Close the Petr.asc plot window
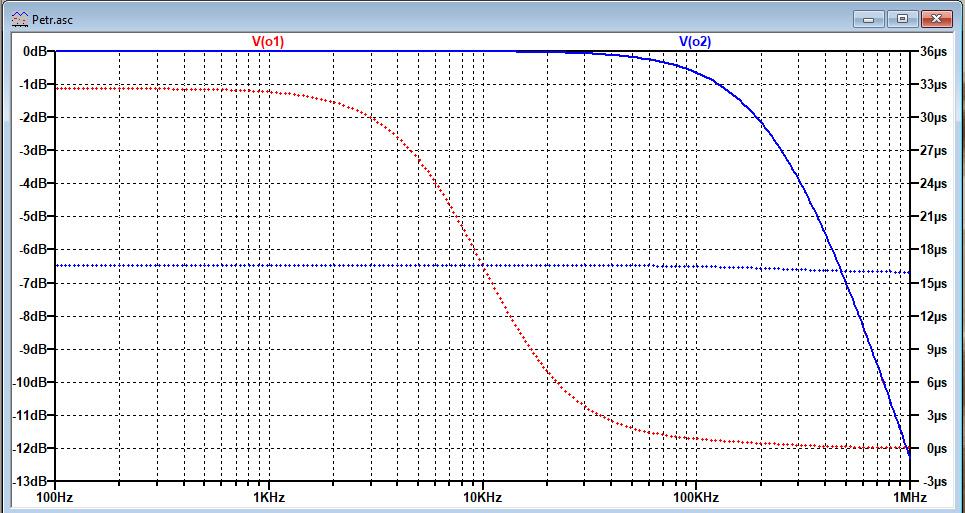 (x=937, y=20)
